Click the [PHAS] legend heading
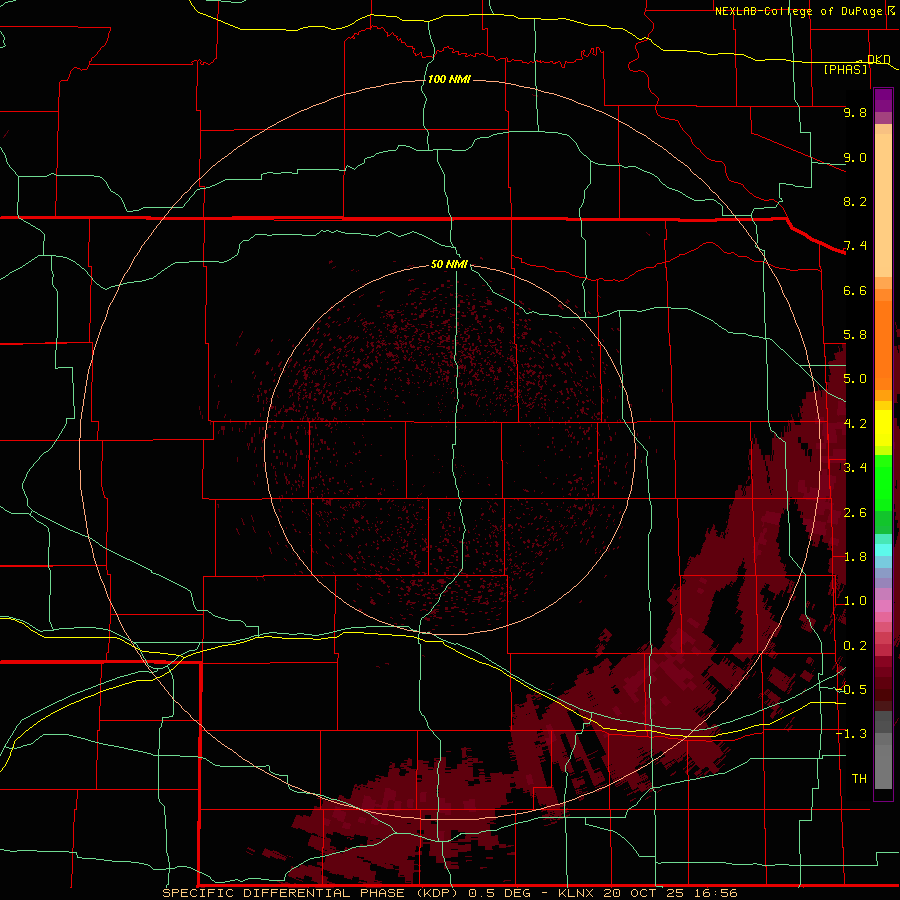This screenshot has height=900, width=900. pos(845,69)
